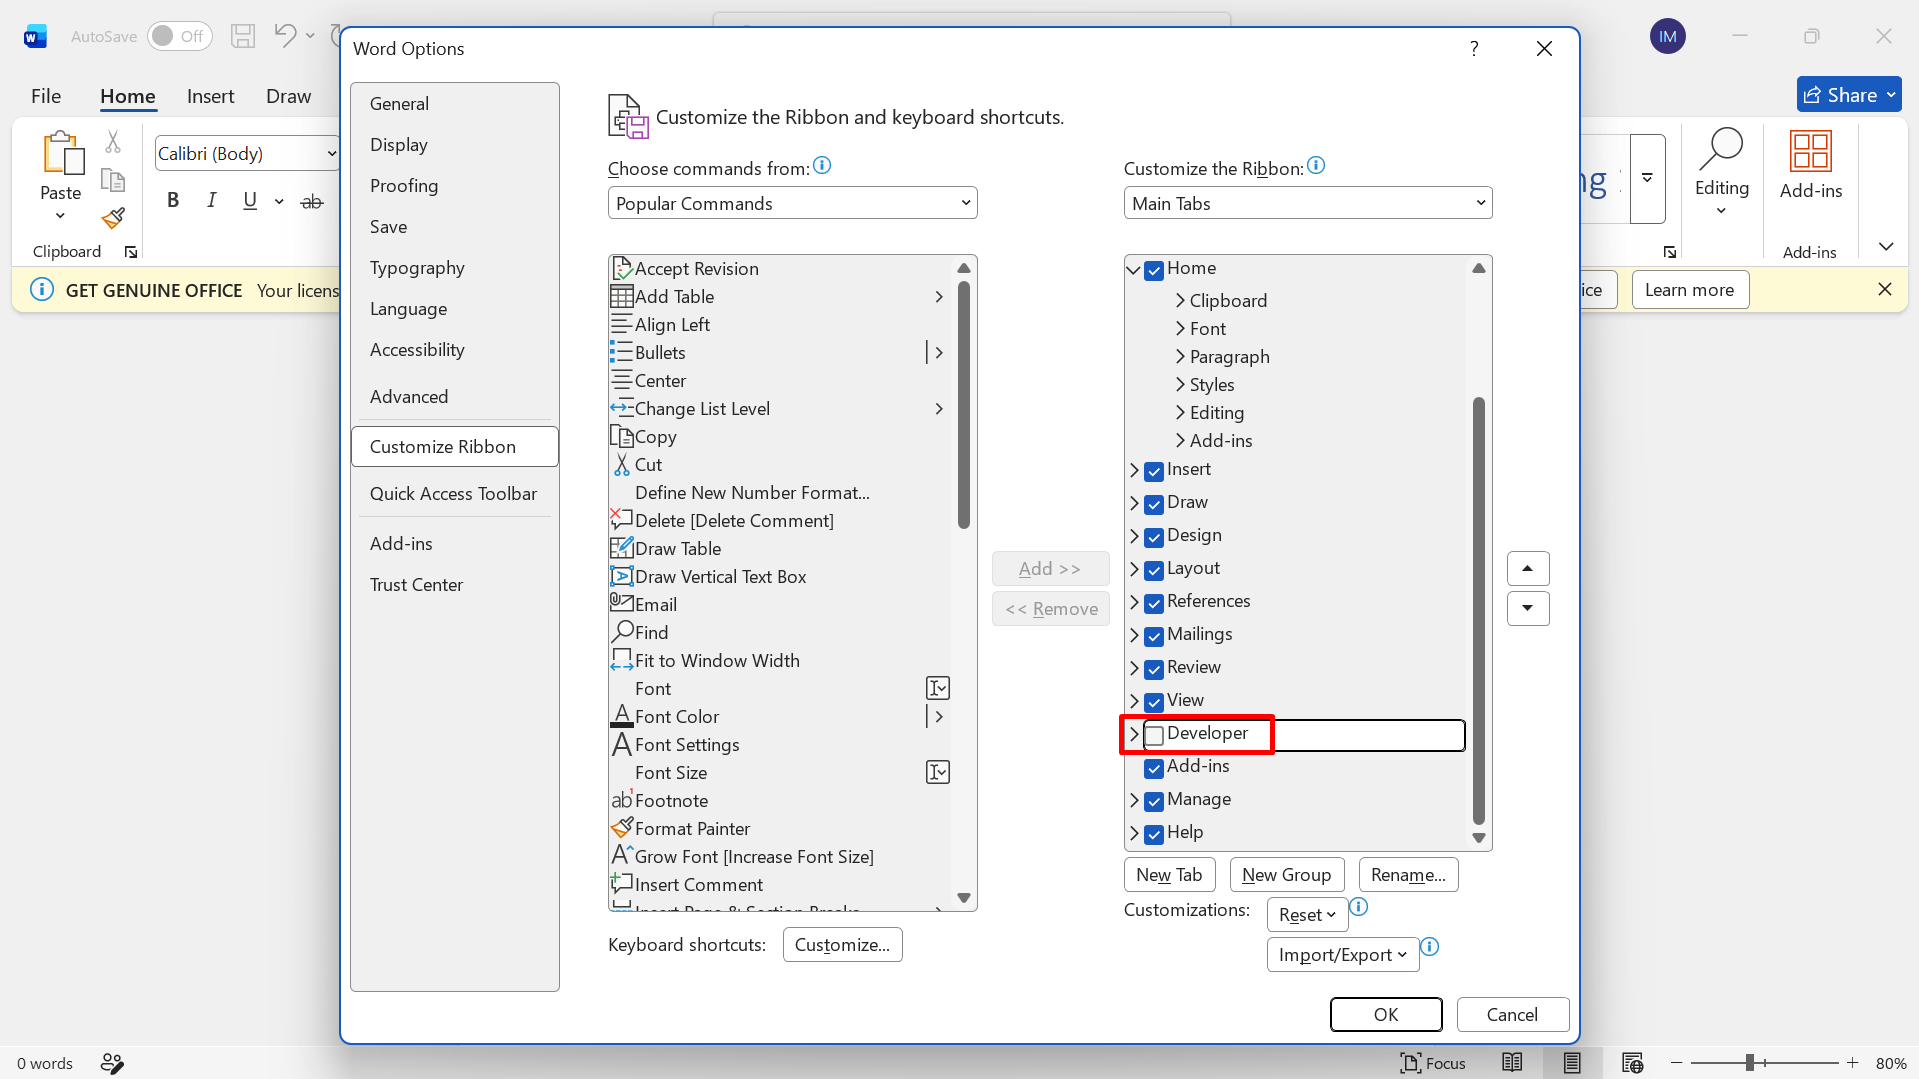Click the user account avatar IM
The image size is (1919, 1079).
[x=1667, y=37]
